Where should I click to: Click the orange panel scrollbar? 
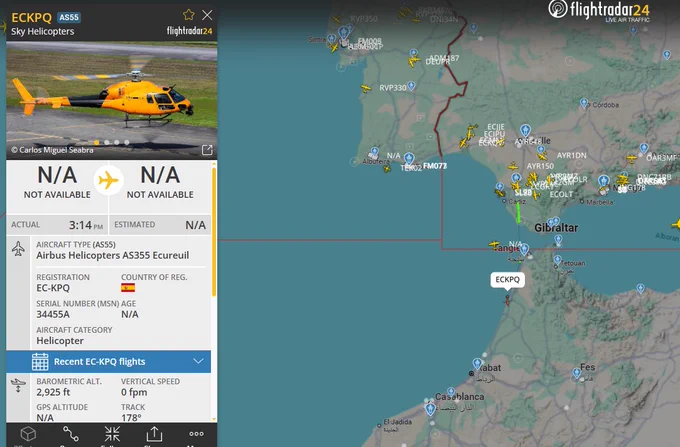[x=214, y=232]
